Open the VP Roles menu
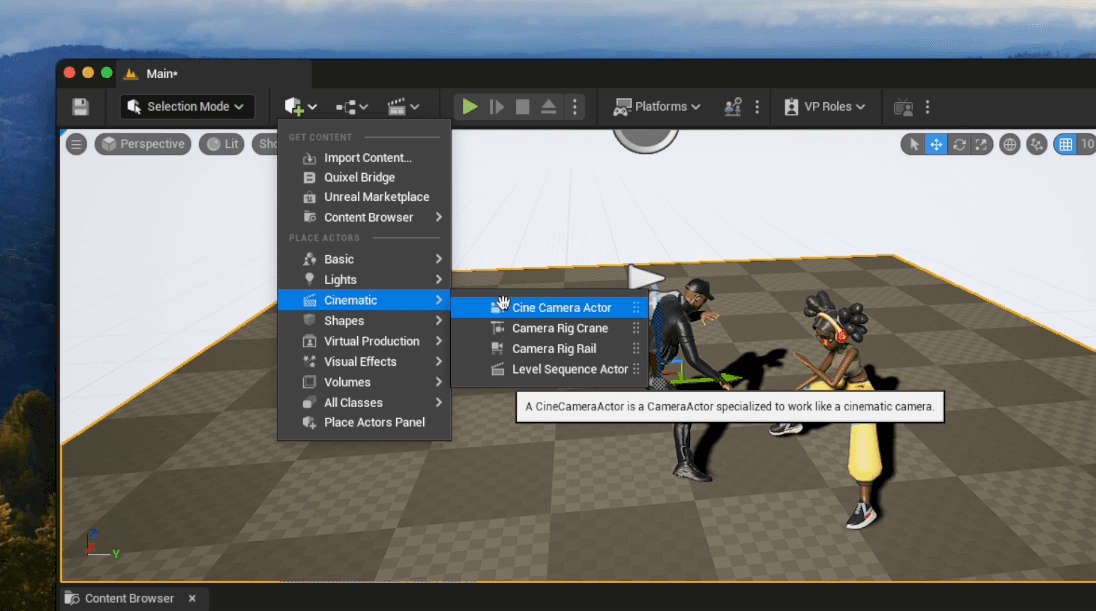Screen dimensions: 1096x611 point(825,107)
